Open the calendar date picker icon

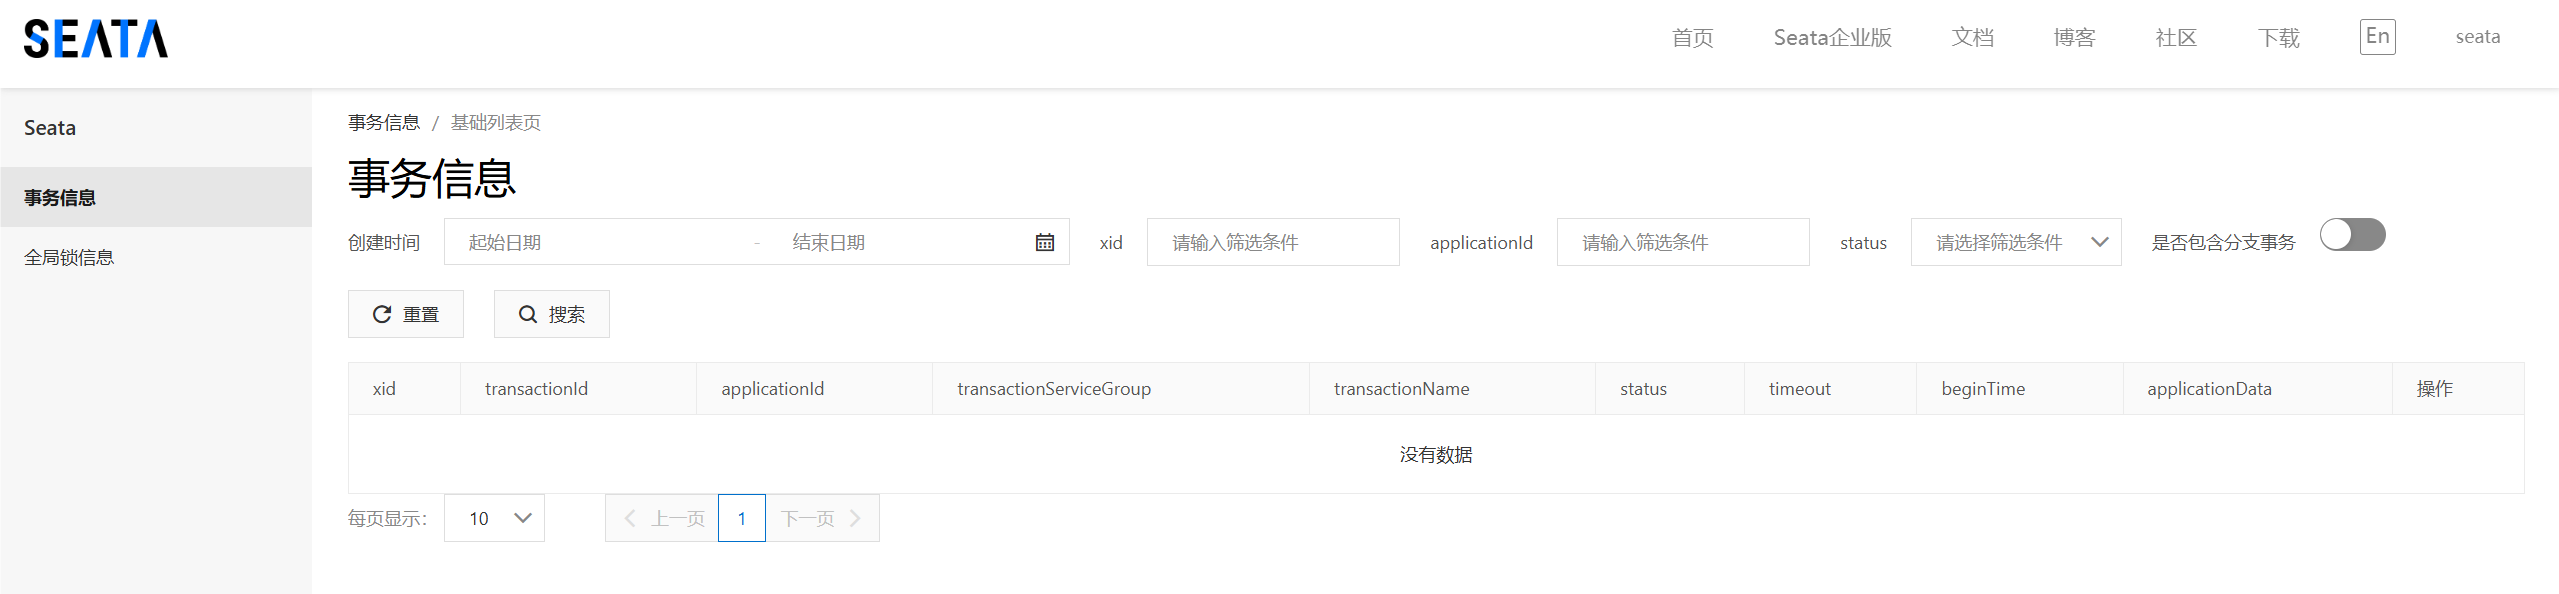[1044, 242]
